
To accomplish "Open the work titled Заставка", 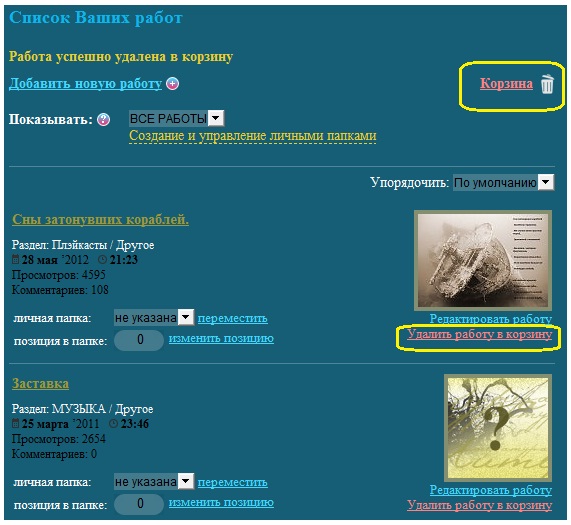I will click(40, 383).
